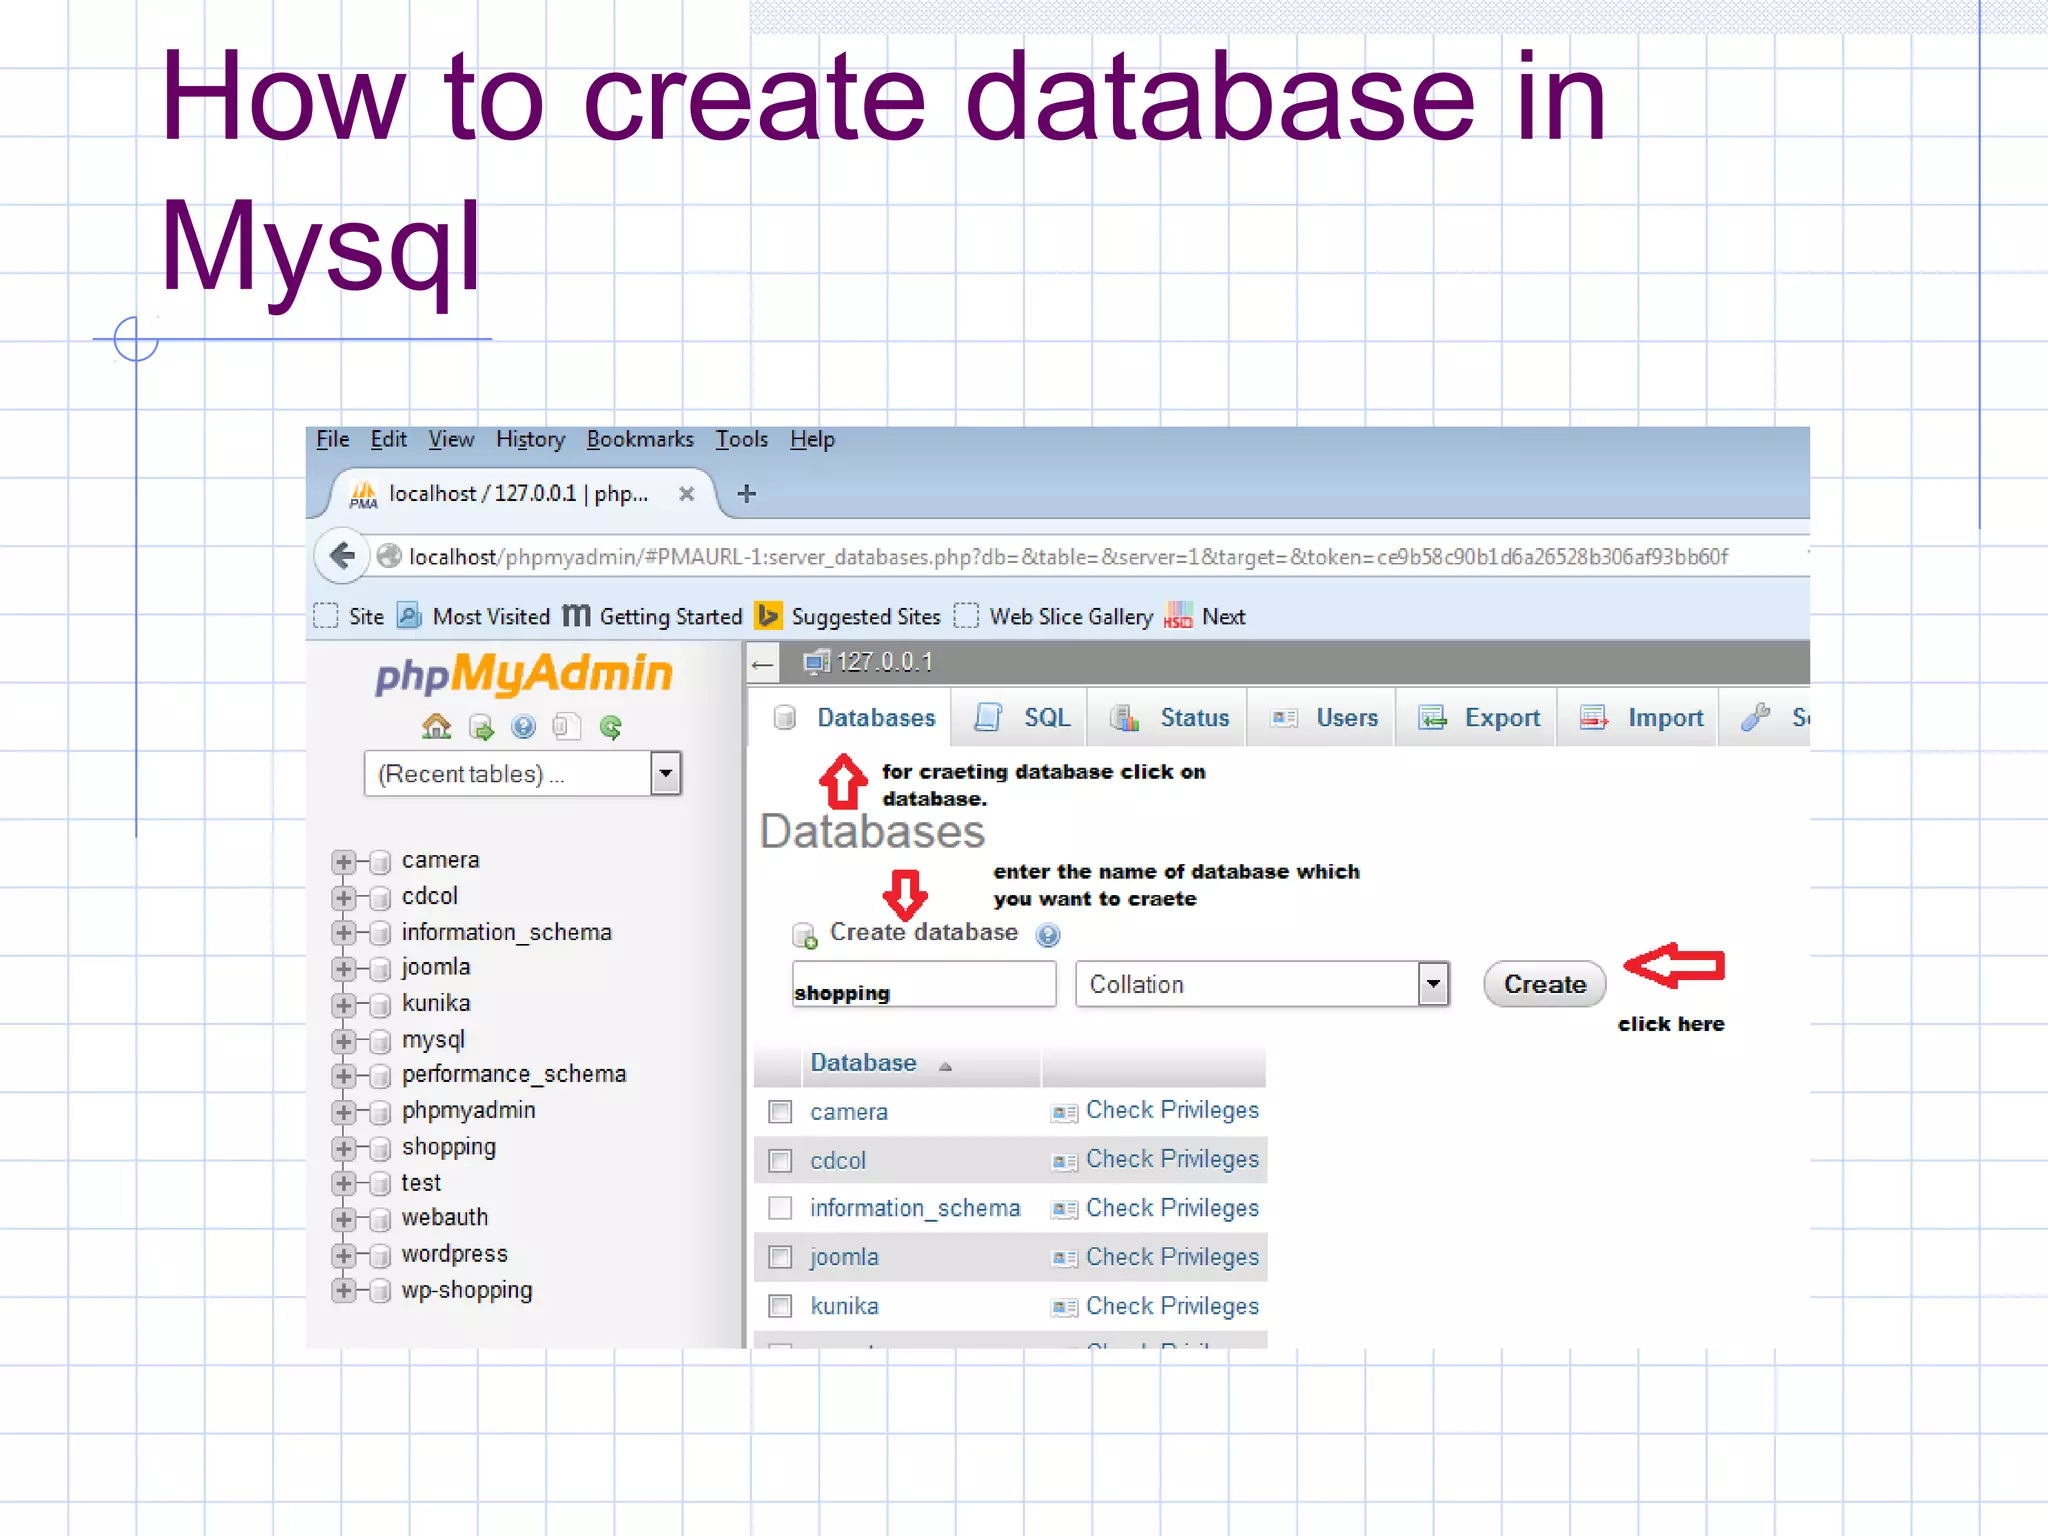Screen dimensions: 2048x1536
Task: Click the globe site identity icon
Action: (x=389, y=556)
